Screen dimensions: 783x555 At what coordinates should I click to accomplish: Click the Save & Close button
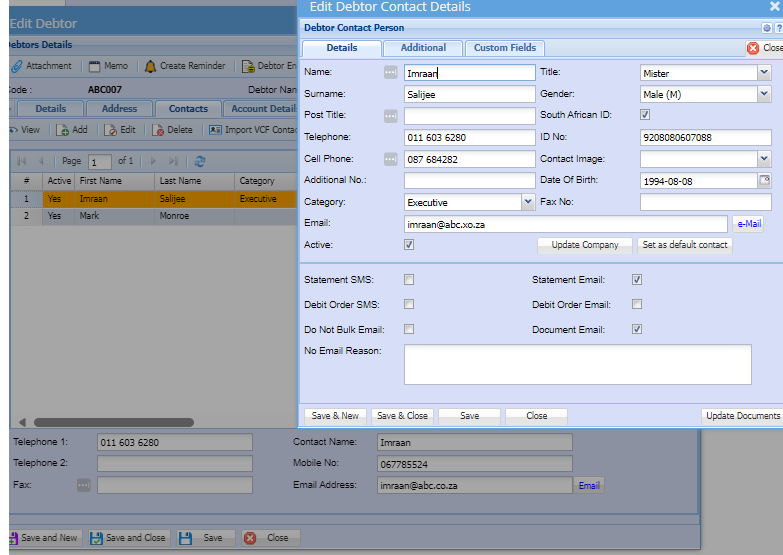[x=400, y=416]
